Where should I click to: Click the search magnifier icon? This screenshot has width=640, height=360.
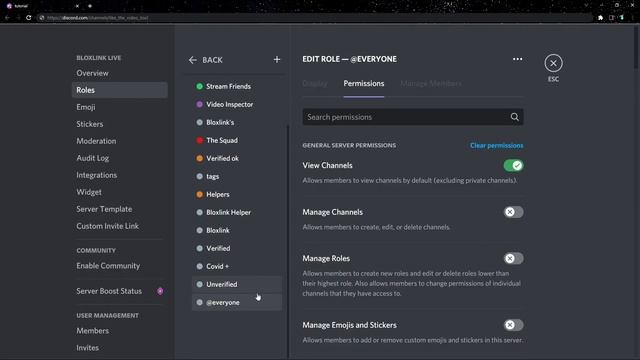[514, 117]
